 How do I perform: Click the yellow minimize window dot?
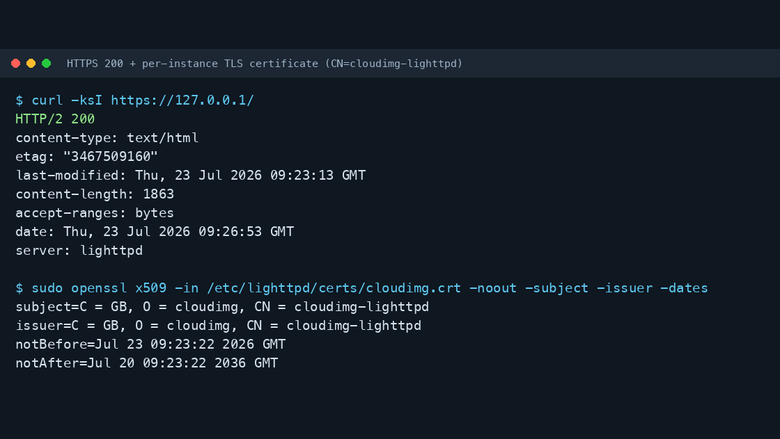pyautogui.click(x=31, y=63)
